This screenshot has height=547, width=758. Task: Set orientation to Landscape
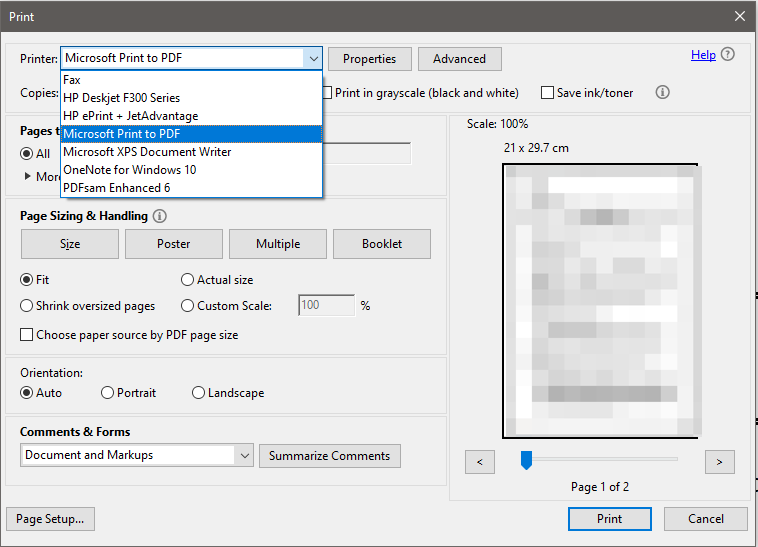click(198, 392)
